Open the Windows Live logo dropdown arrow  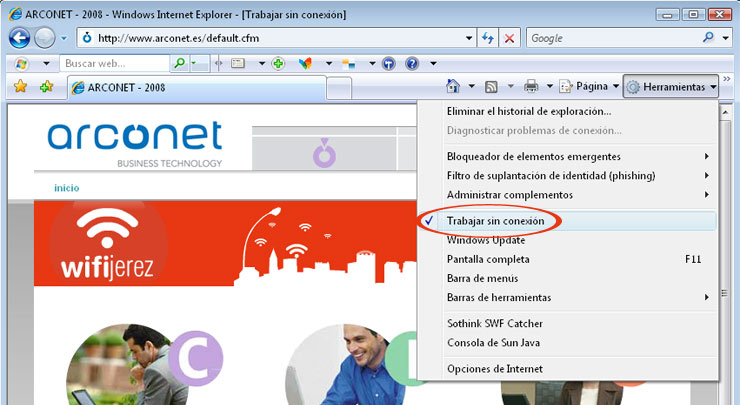pyautogui.click(x=46, y=63)
